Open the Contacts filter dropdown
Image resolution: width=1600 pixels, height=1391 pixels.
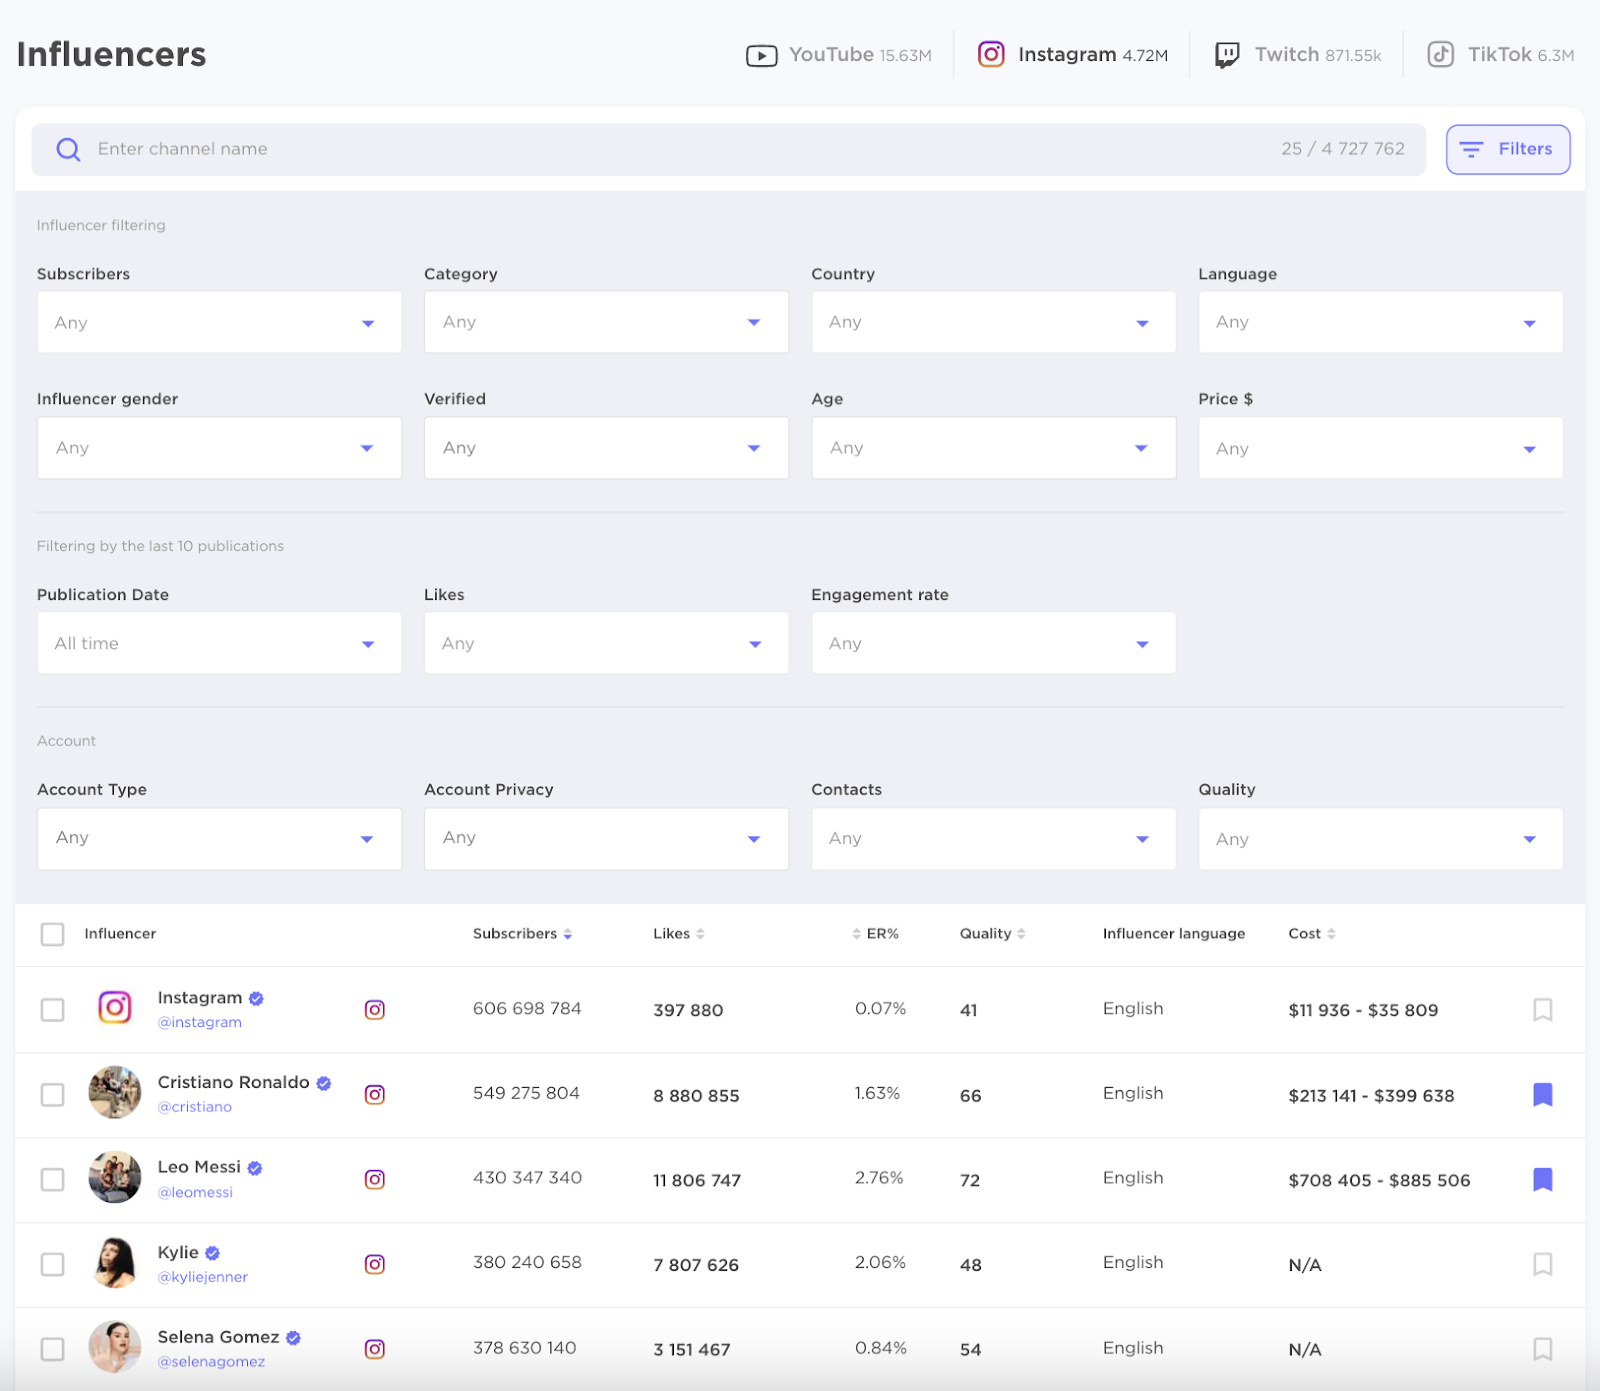[993, 839]
